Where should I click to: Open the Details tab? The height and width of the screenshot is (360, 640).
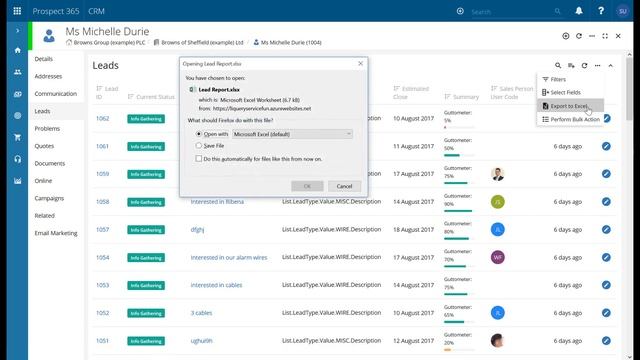[44, 59]
